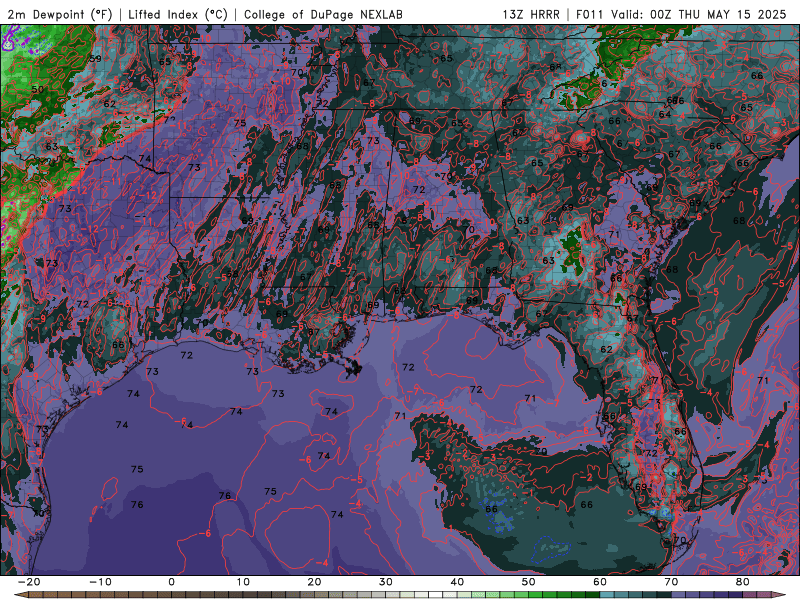
Task: Click the "Lifted Index (°C)" title text
Action: click(178, 14)
